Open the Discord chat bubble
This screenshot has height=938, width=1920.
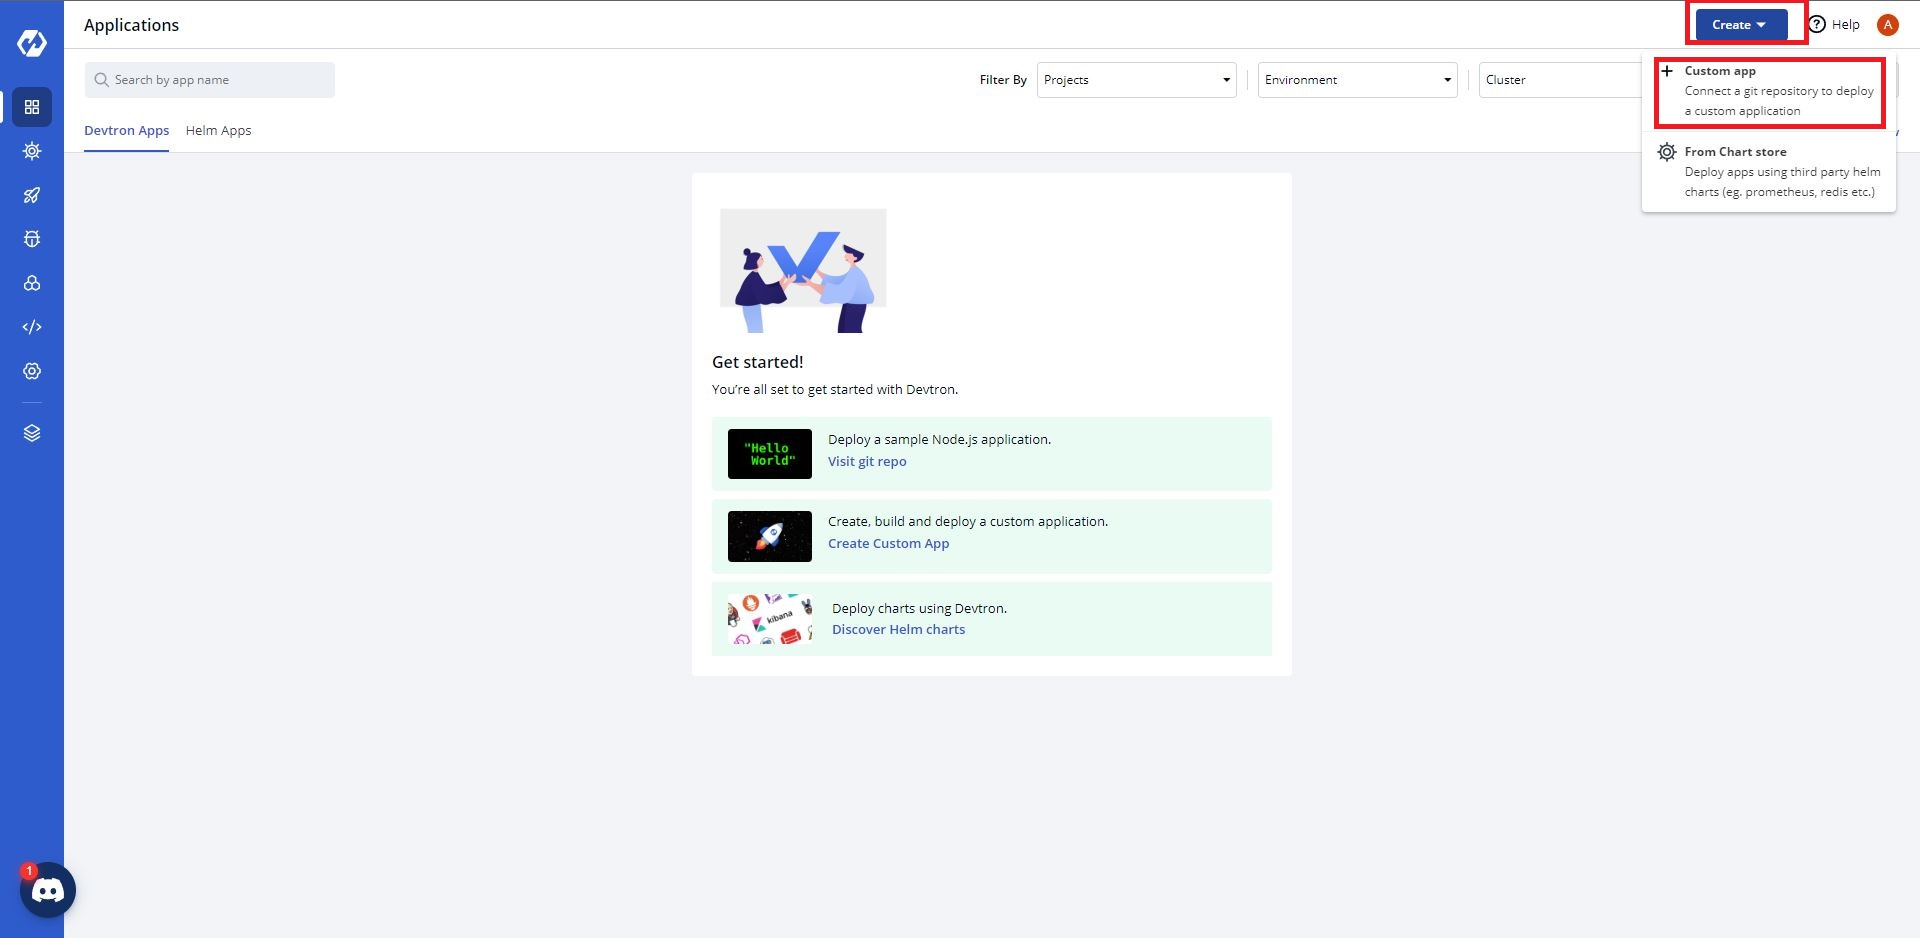click(48, 890)
